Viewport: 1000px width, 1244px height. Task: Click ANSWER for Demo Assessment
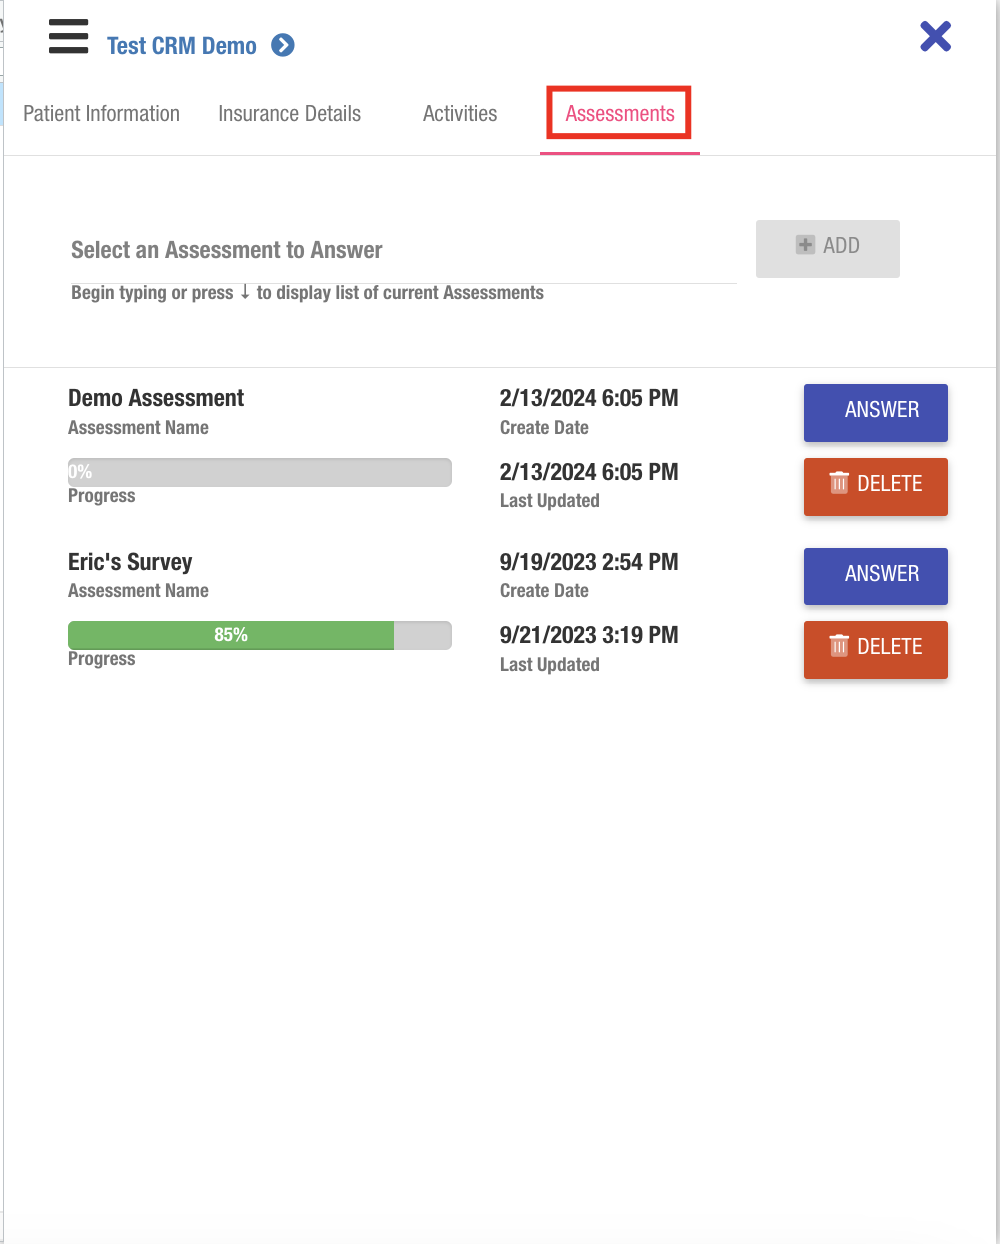875,412
